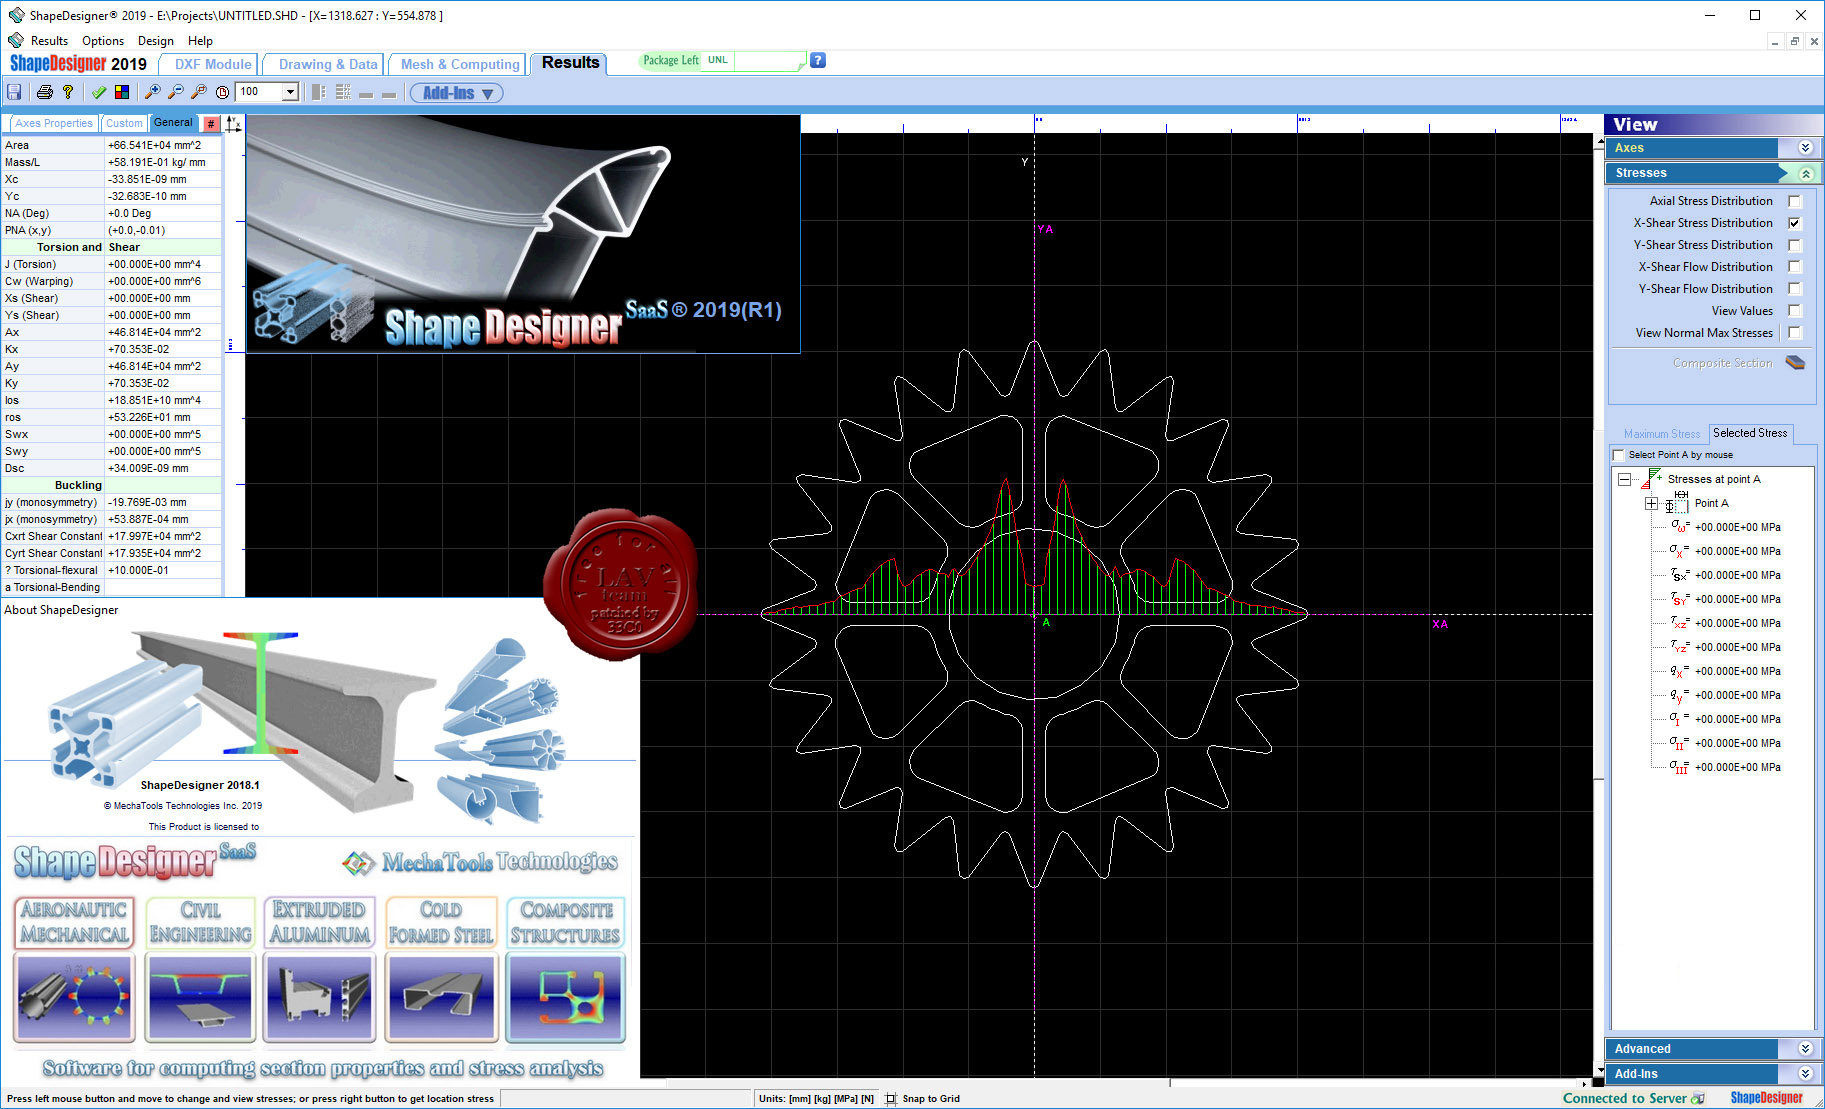
Task: Click the Connected to Server status icon
Action: pos(1697,1098)
